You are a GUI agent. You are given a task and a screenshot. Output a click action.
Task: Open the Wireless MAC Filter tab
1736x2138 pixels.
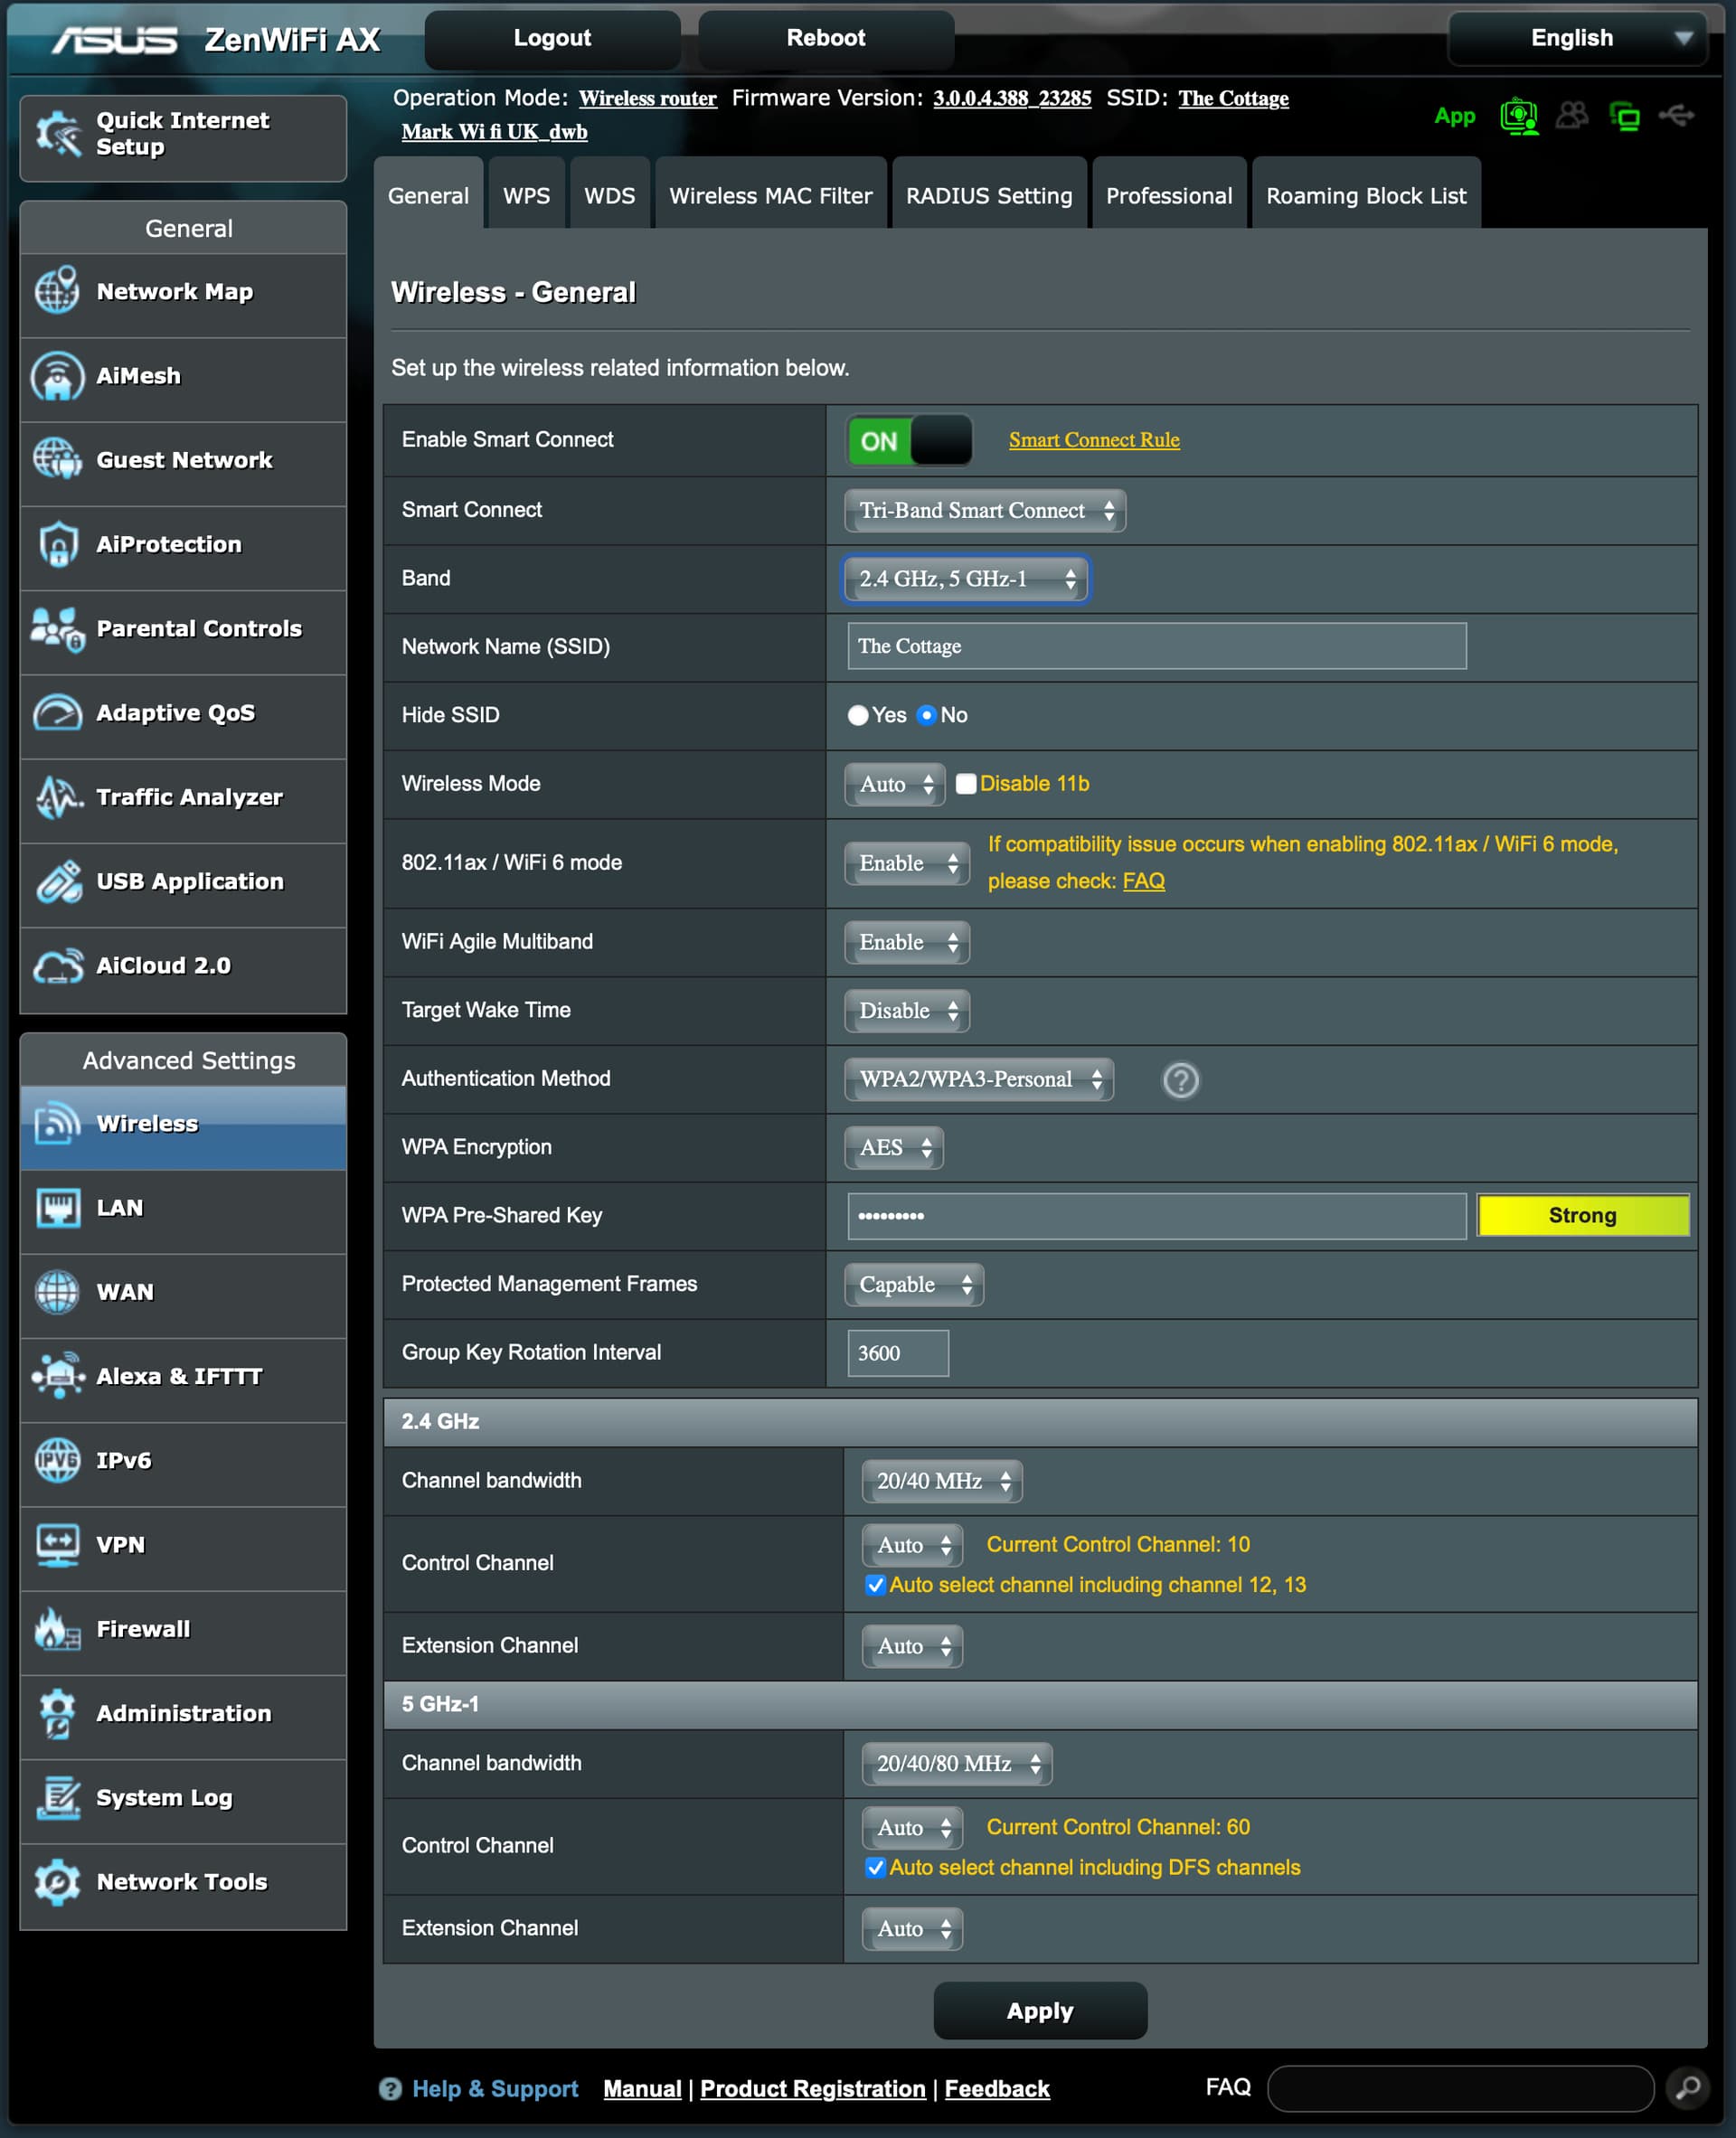[x=770, y=196]
